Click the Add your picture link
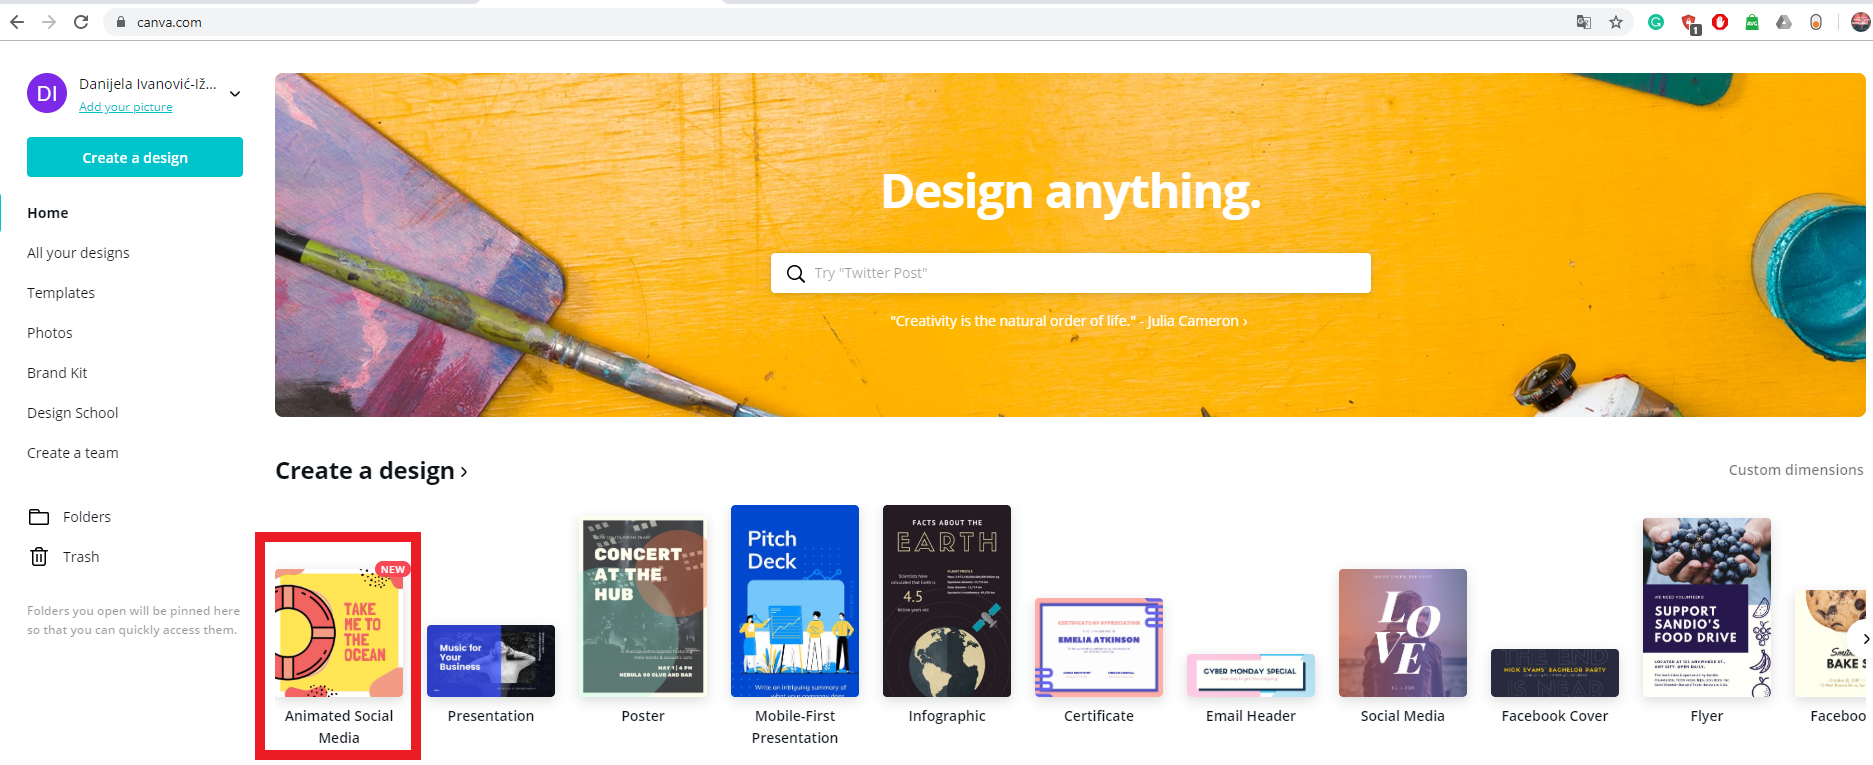 (125, 107)
